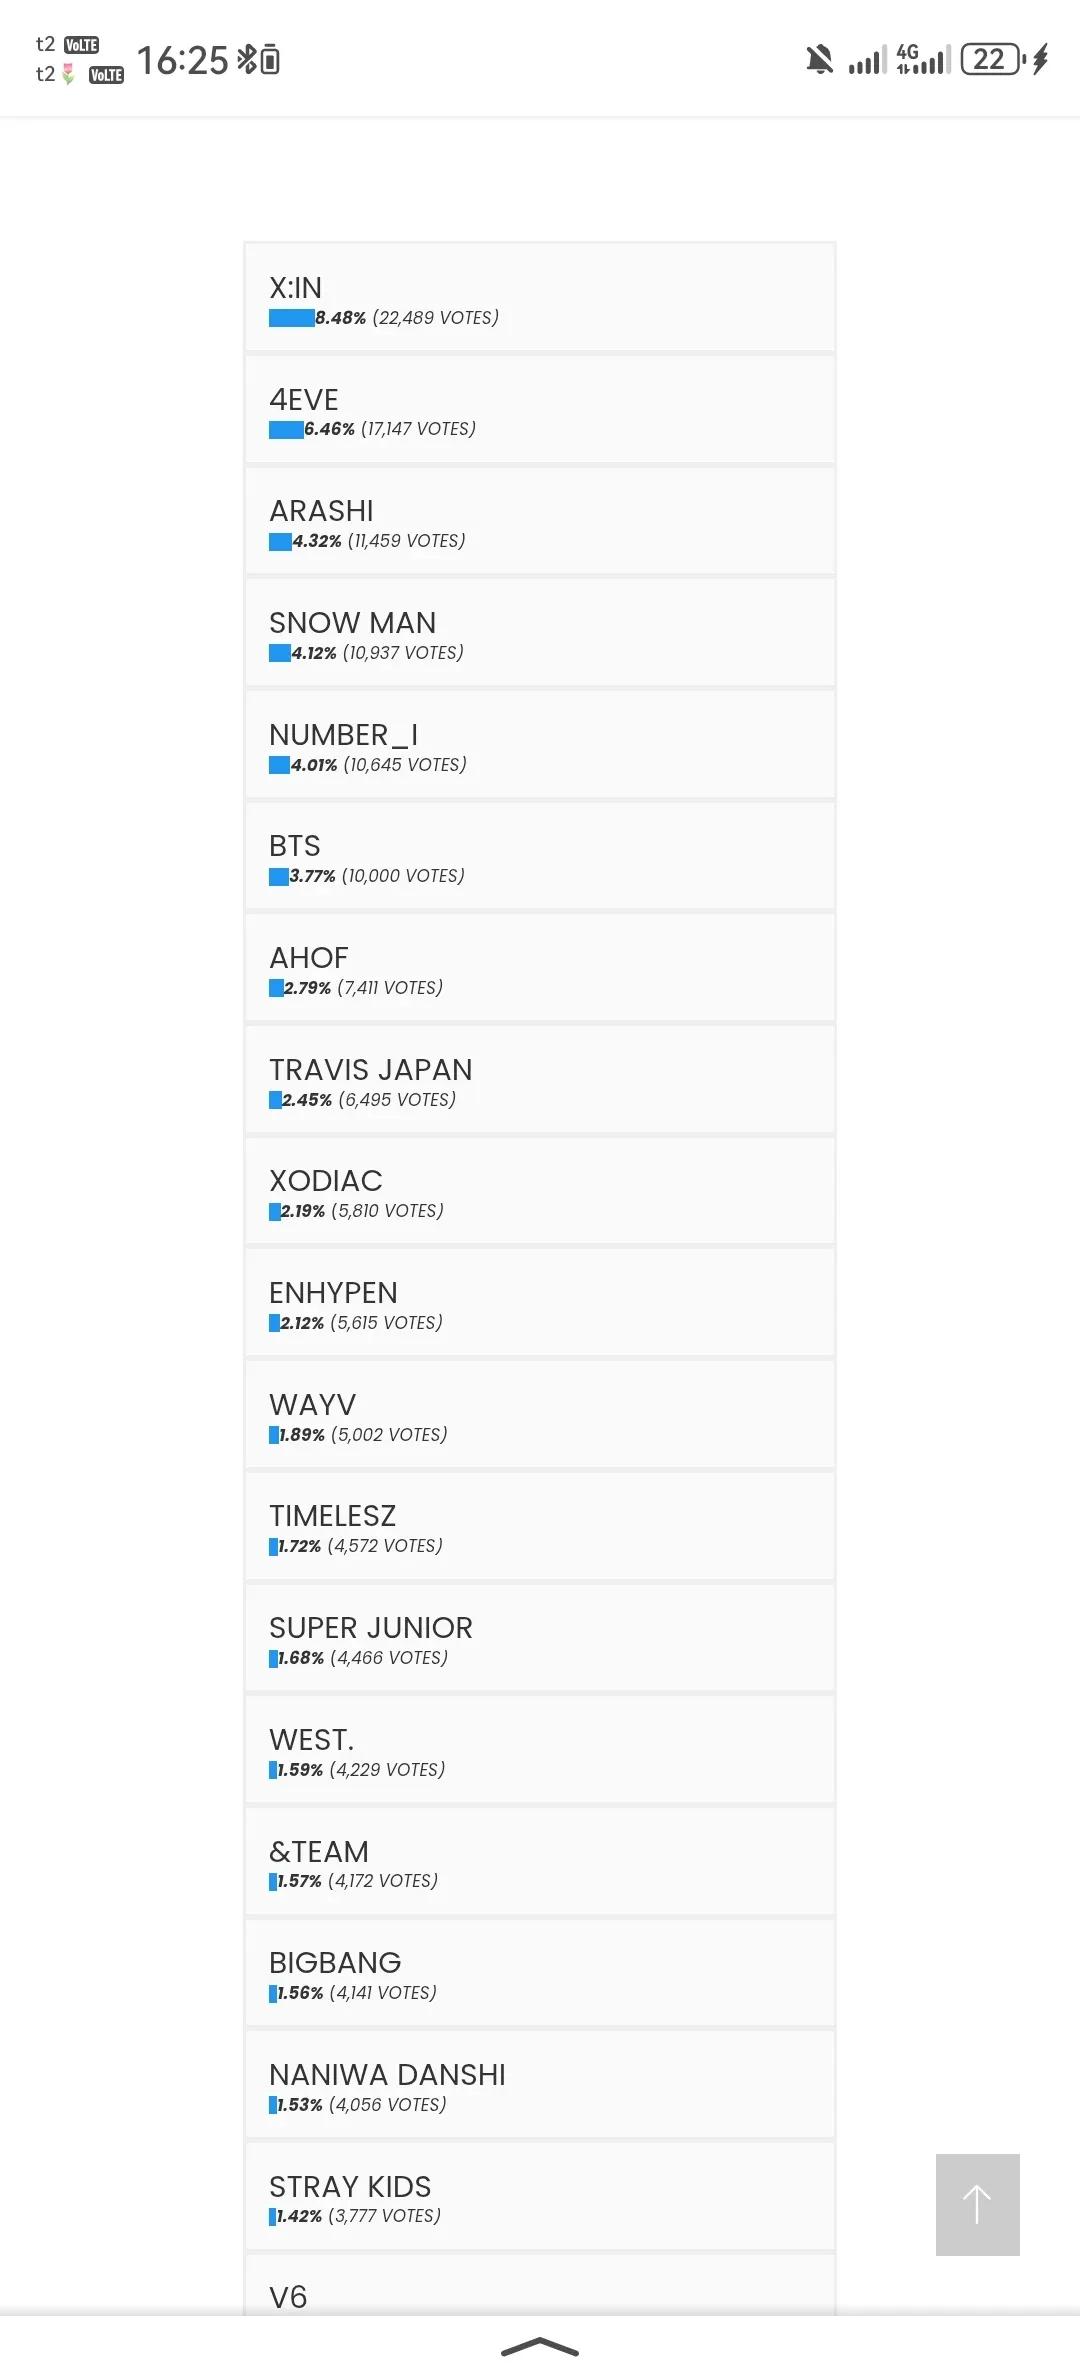Tap the X:IN blue percentage bar
This screenshot has height=2376, width=1080.
292,318
